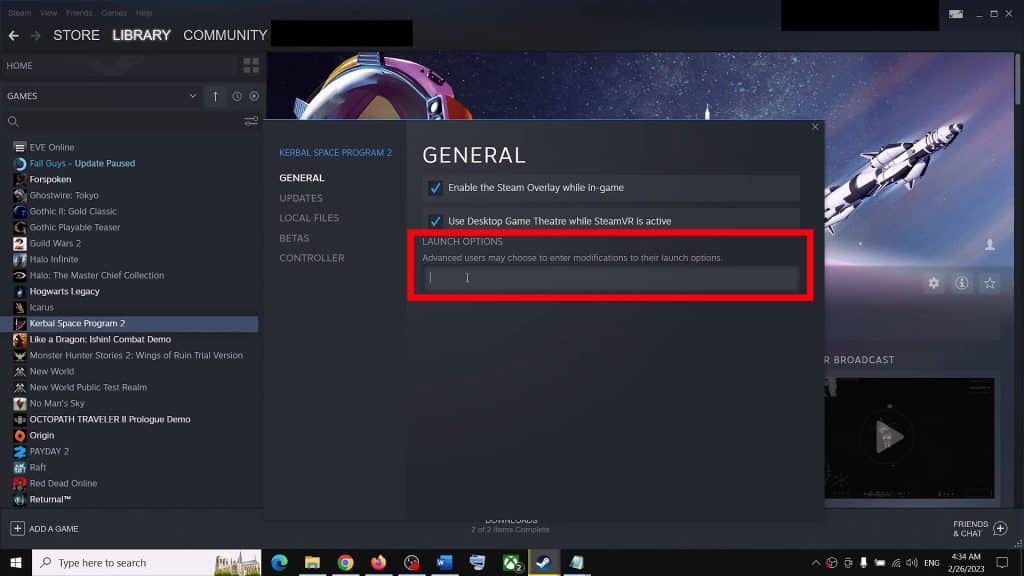Open game settings gear icon
Viewport: 1024px width, 576px height.
point(933,283)
